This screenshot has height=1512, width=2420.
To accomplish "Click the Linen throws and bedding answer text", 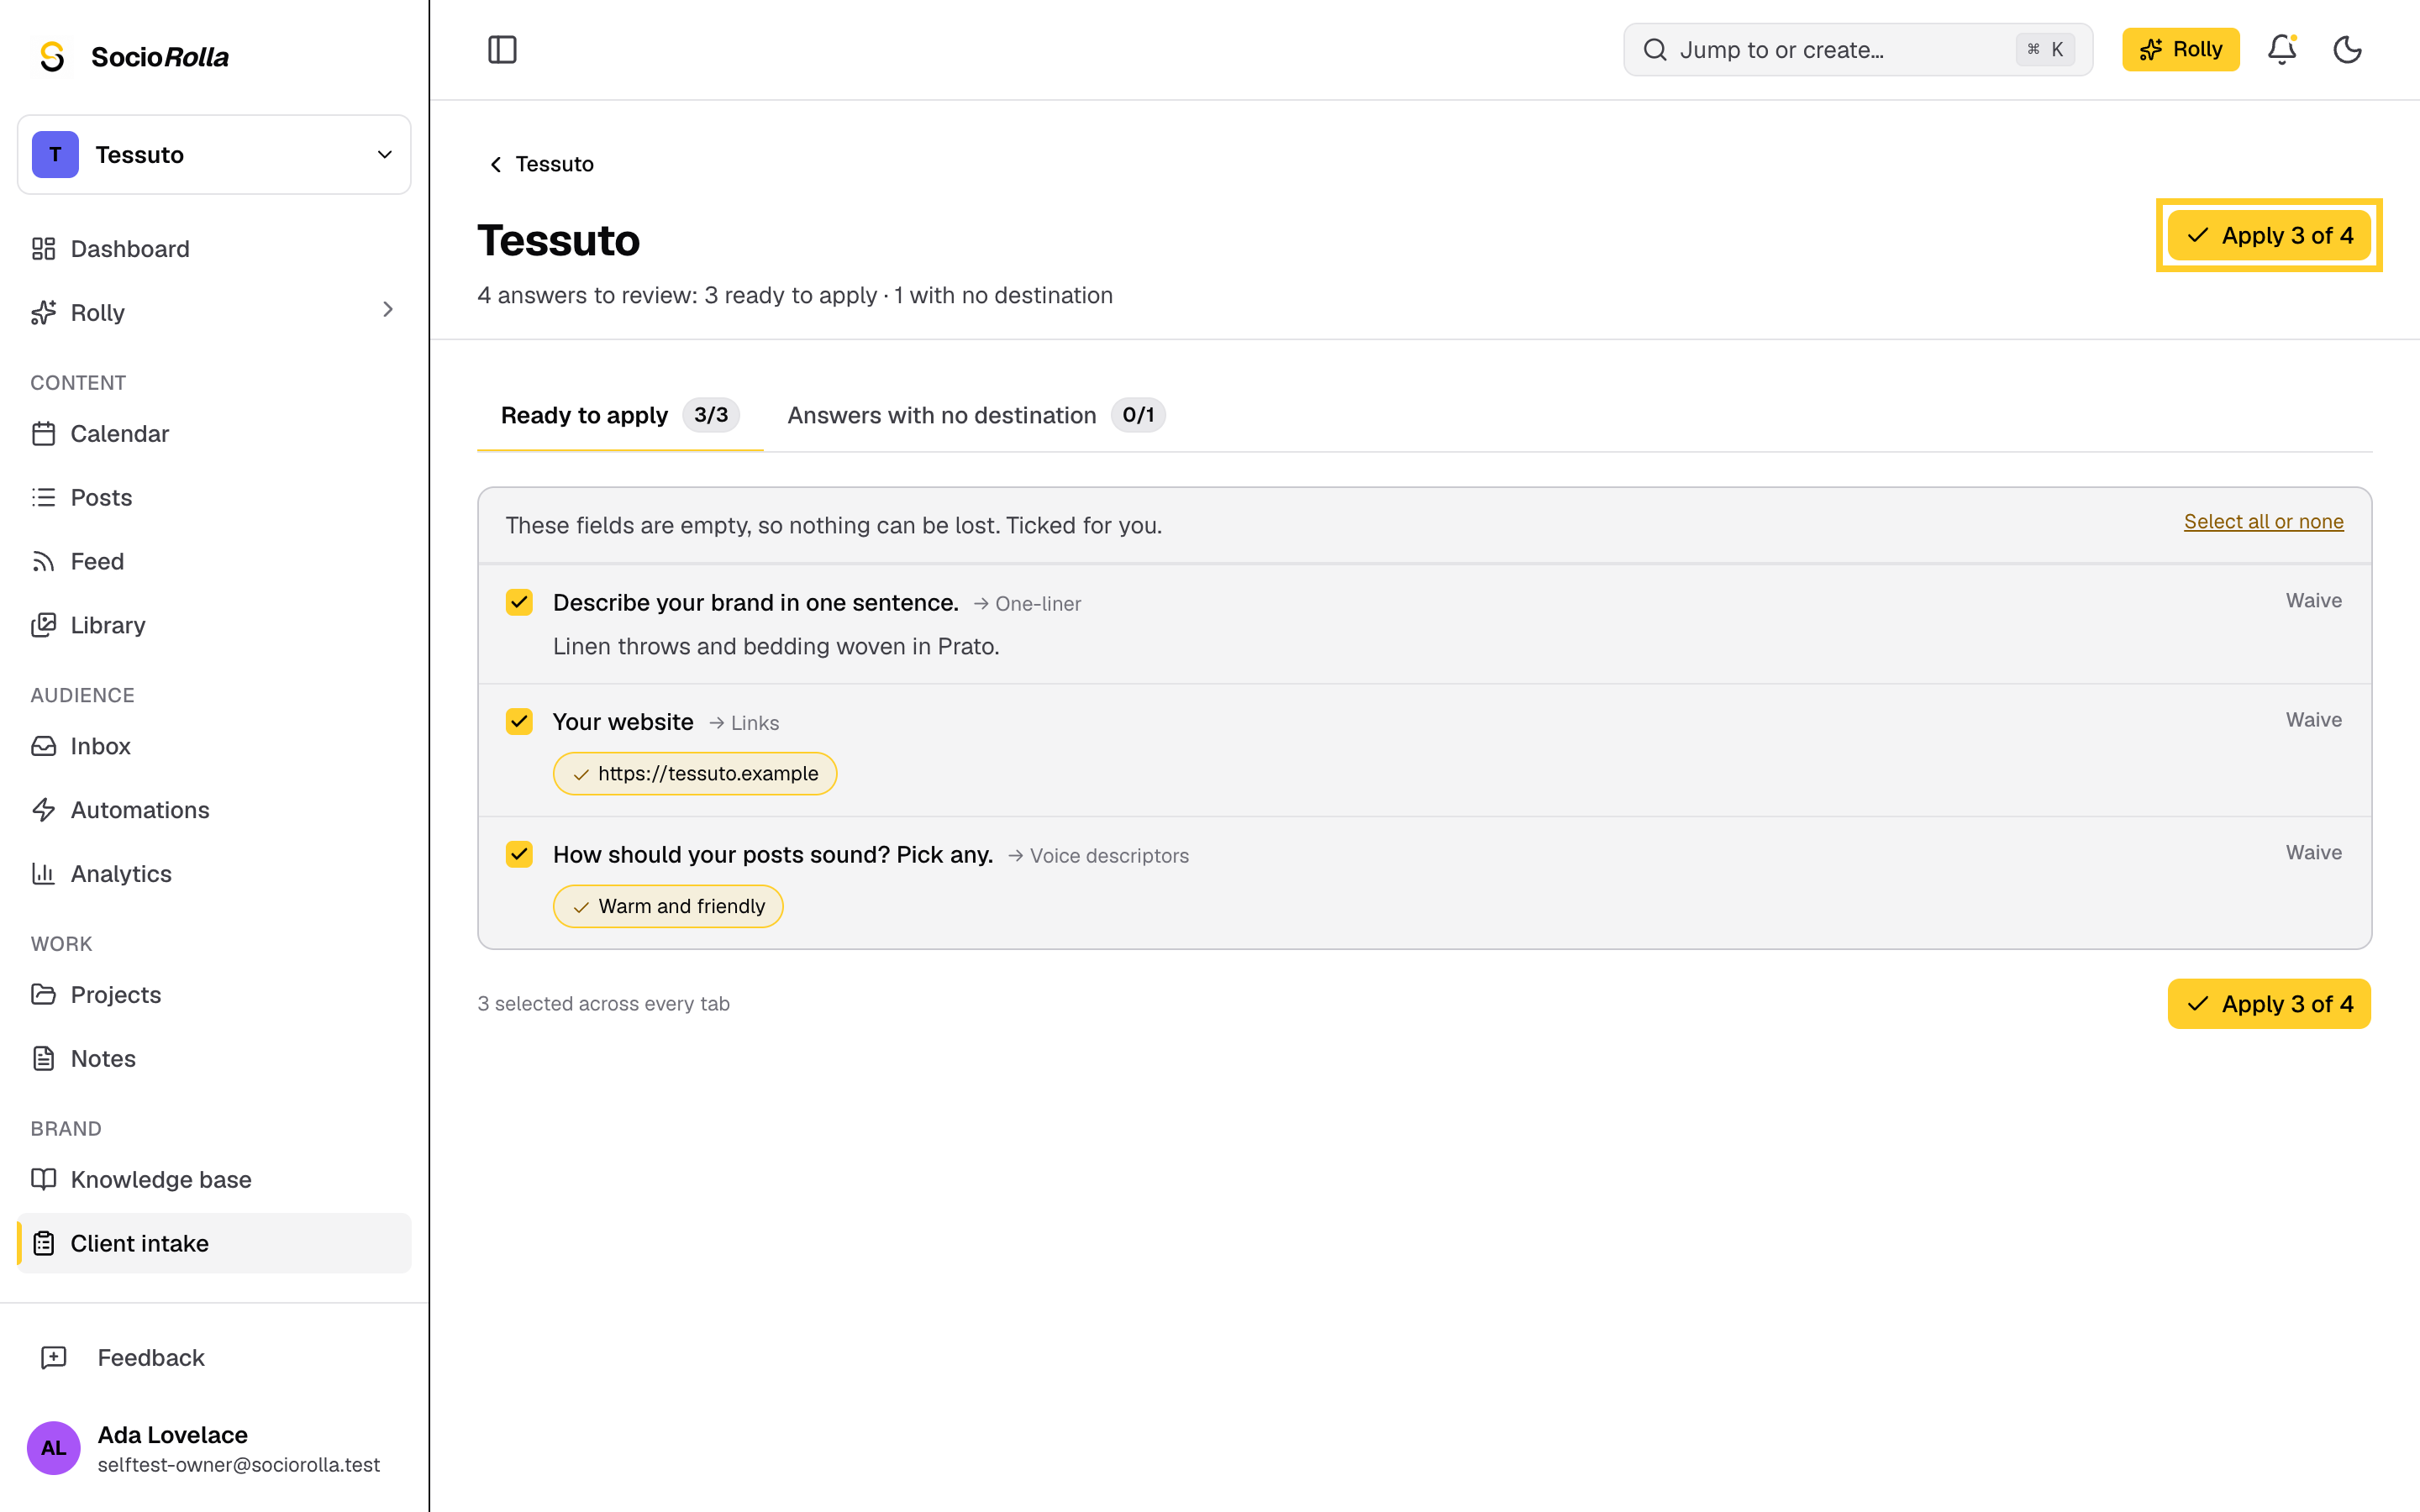I will point(776,647).
